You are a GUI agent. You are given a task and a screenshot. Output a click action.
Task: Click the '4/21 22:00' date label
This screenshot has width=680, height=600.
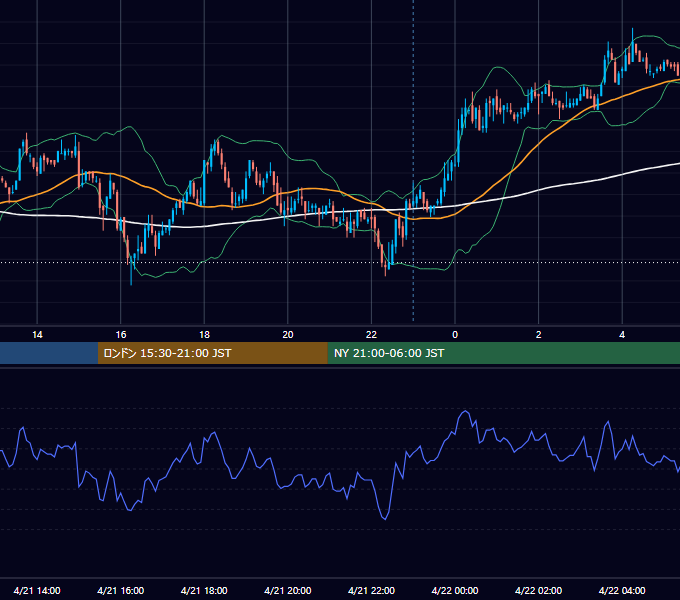pyautogui.click(x=371, y=590)
